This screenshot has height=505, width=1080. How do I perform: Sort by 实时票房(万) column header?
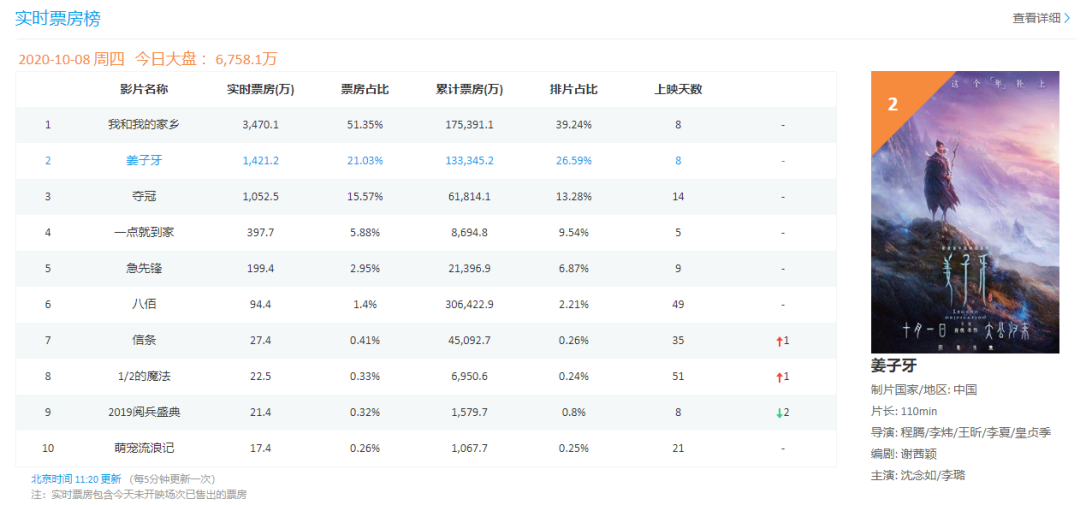pos(260,89)
